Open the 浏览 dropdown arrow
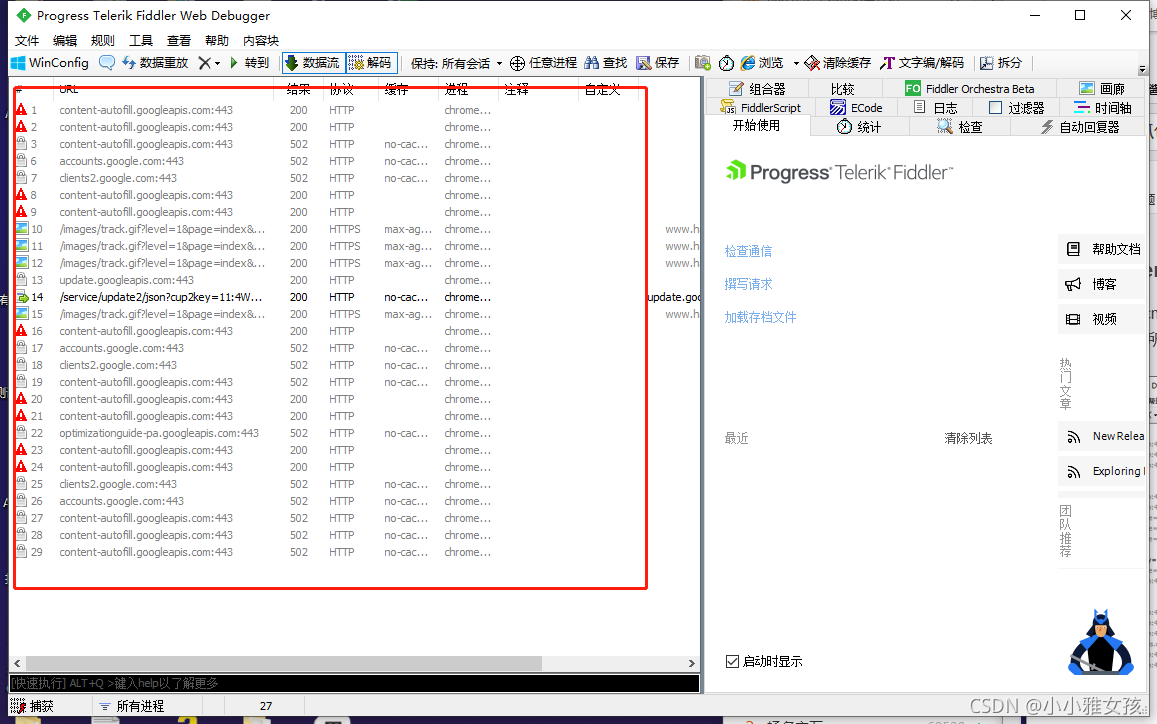 [x=795, y=63]
